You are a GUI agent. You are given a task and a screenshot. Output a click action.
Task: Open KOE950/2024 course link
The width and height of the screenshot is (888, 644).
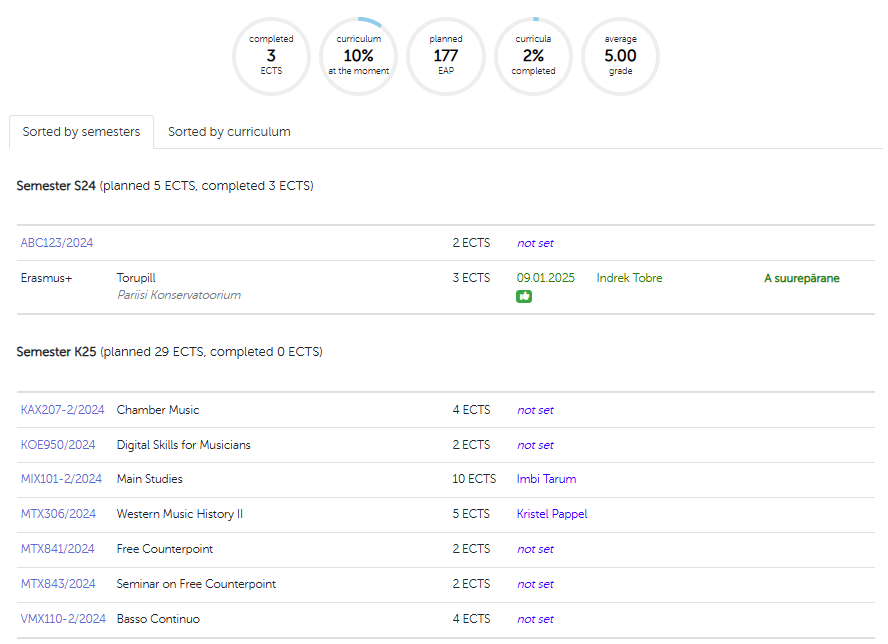tap(58, 445)
